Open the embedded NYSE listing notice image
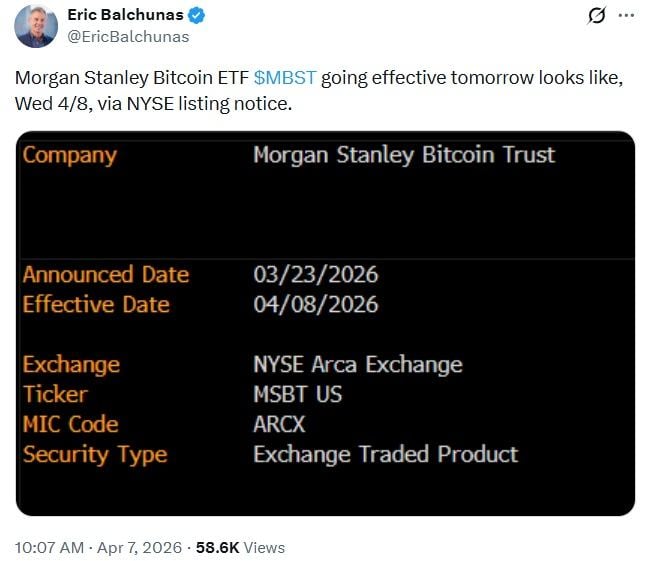The height and width of the screenshot is (561, 651). (325, 325)
